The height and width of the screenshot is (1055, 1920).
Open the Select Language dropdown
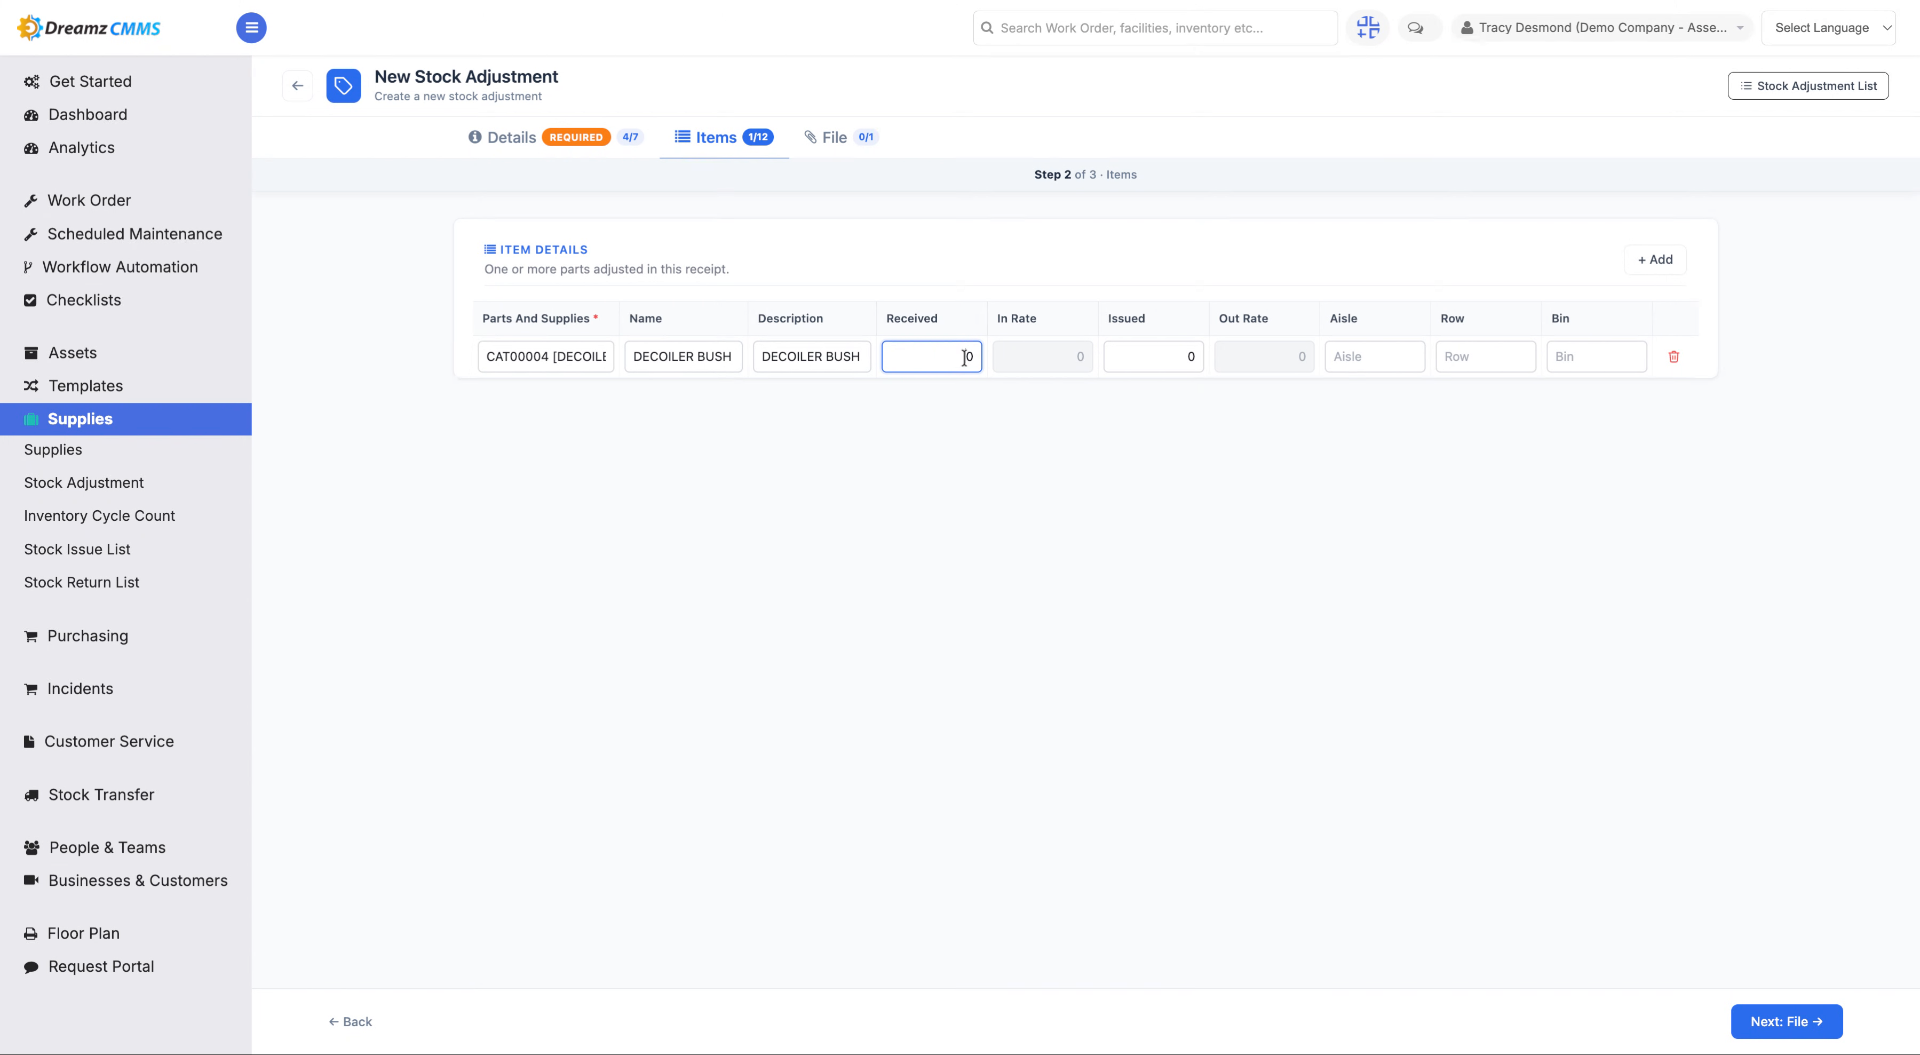(1828, 28)
